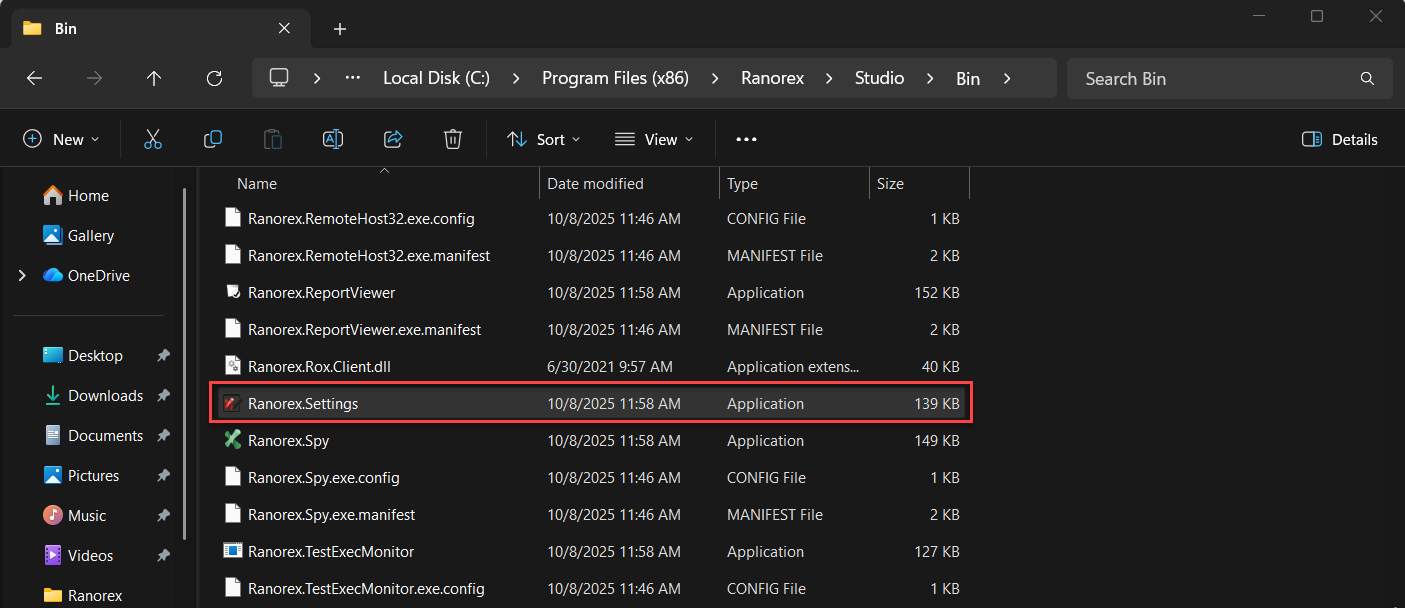Click the This PC monitor icon
Viewport: 1405px width, 608px height.
click(279, 78)
